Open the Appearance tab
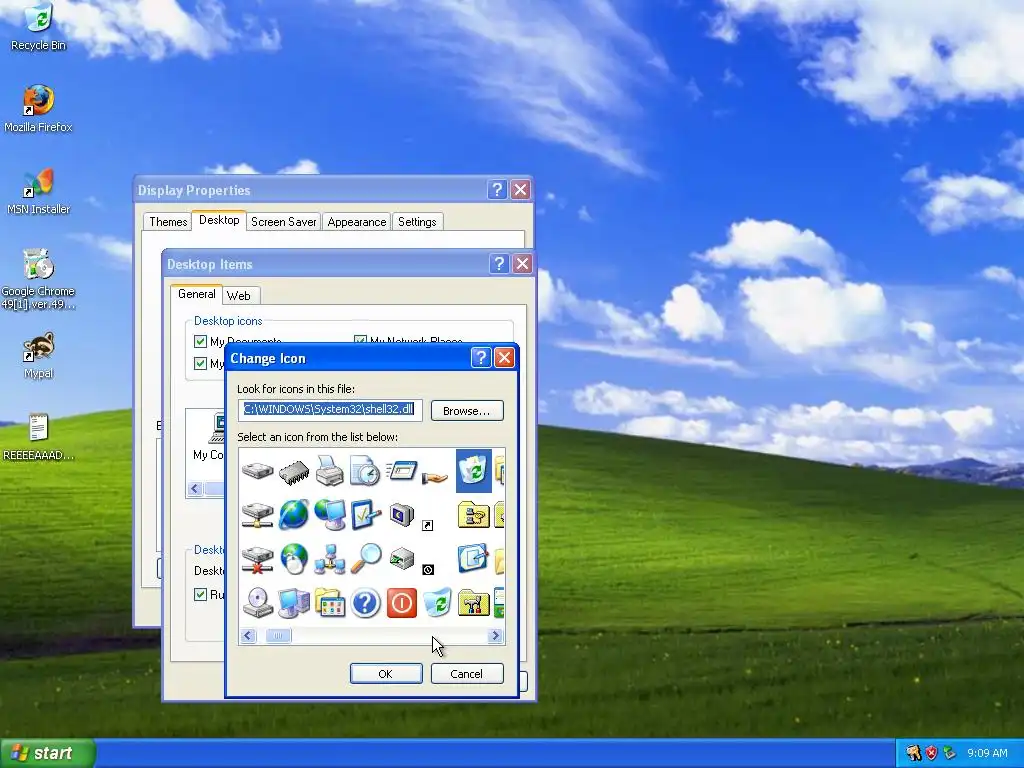Screen dimensions: 1024x768 [x=357, y=222]
